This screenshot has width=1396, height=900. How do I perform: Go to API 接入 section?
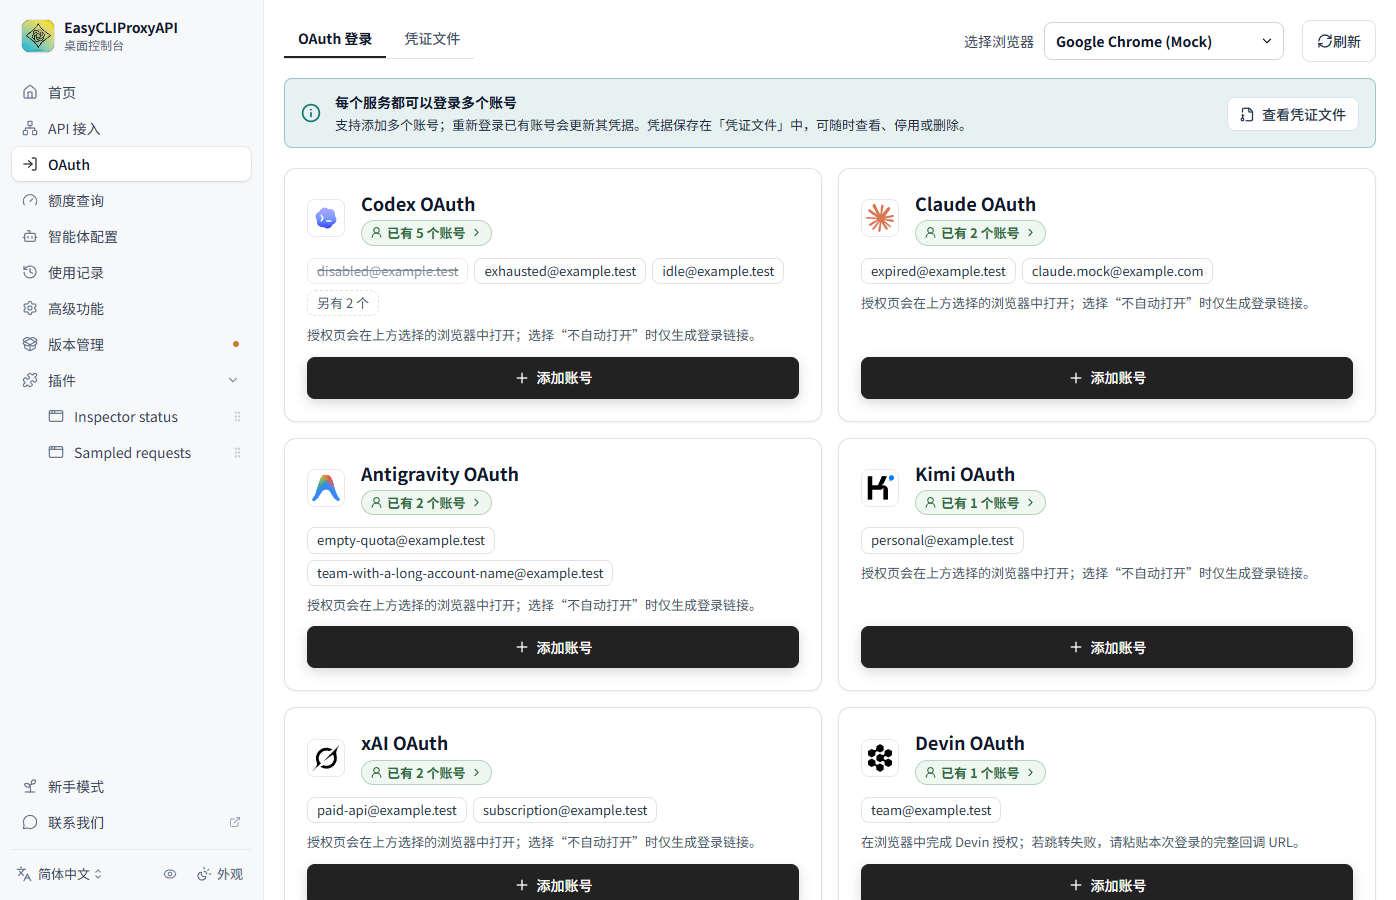click(x=131, y=129)
